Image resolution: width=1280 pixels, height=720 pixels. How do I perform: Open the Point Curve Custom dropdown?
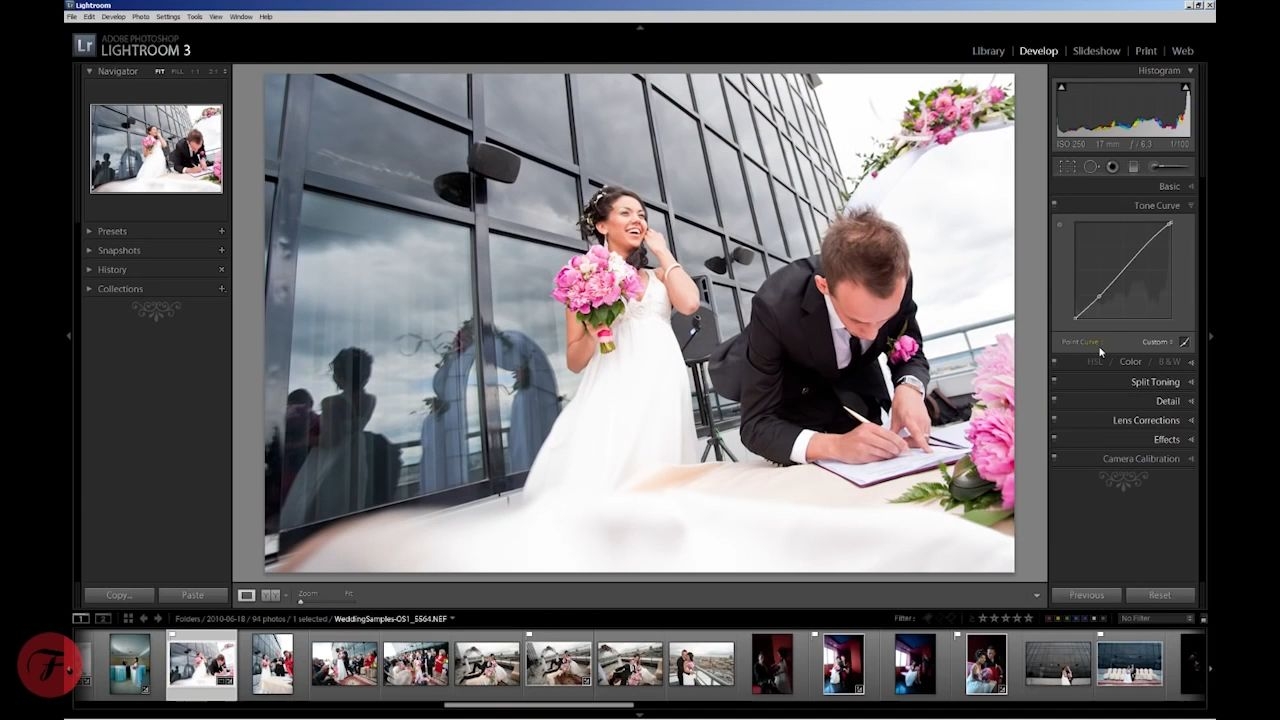[x=1157, y=342]
